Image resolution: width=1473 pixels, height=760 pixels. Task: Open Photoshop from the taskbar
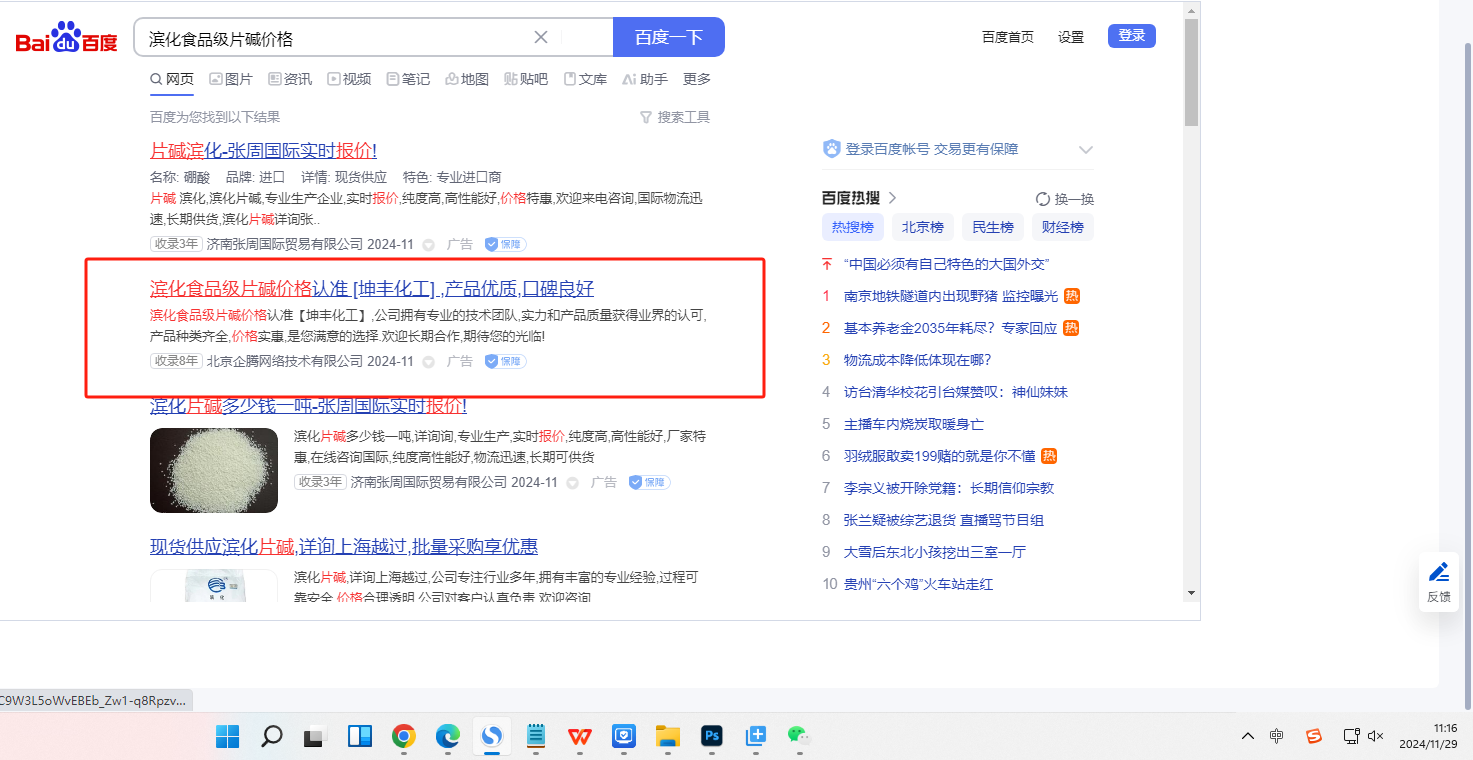point(712,737)
